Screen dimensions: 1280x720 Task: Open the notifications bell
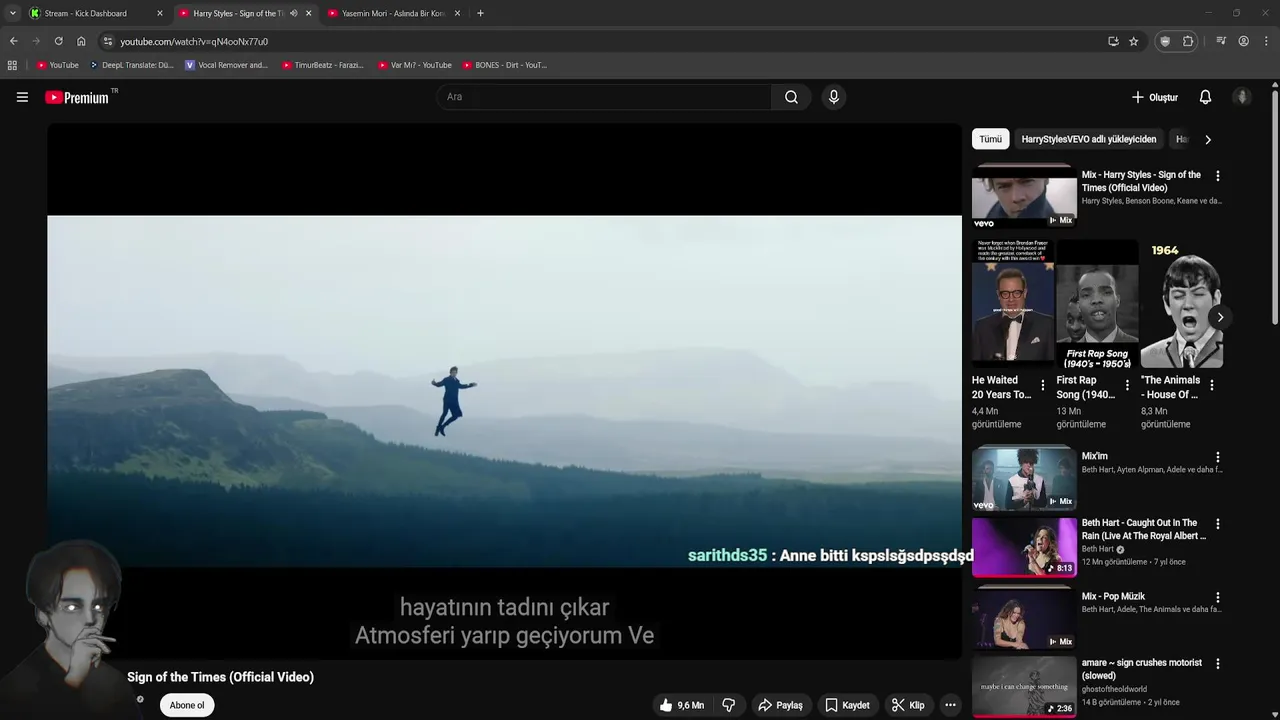[1205, 97]
